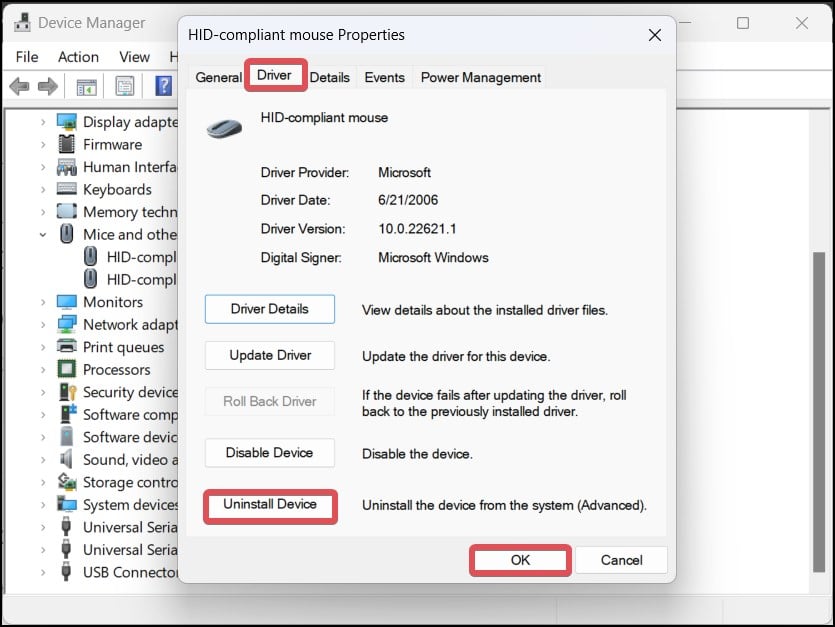Click the Driver Version value 10.0.22621.1
The height and width of the screenshot is (627, 835).
coord(417,229)
